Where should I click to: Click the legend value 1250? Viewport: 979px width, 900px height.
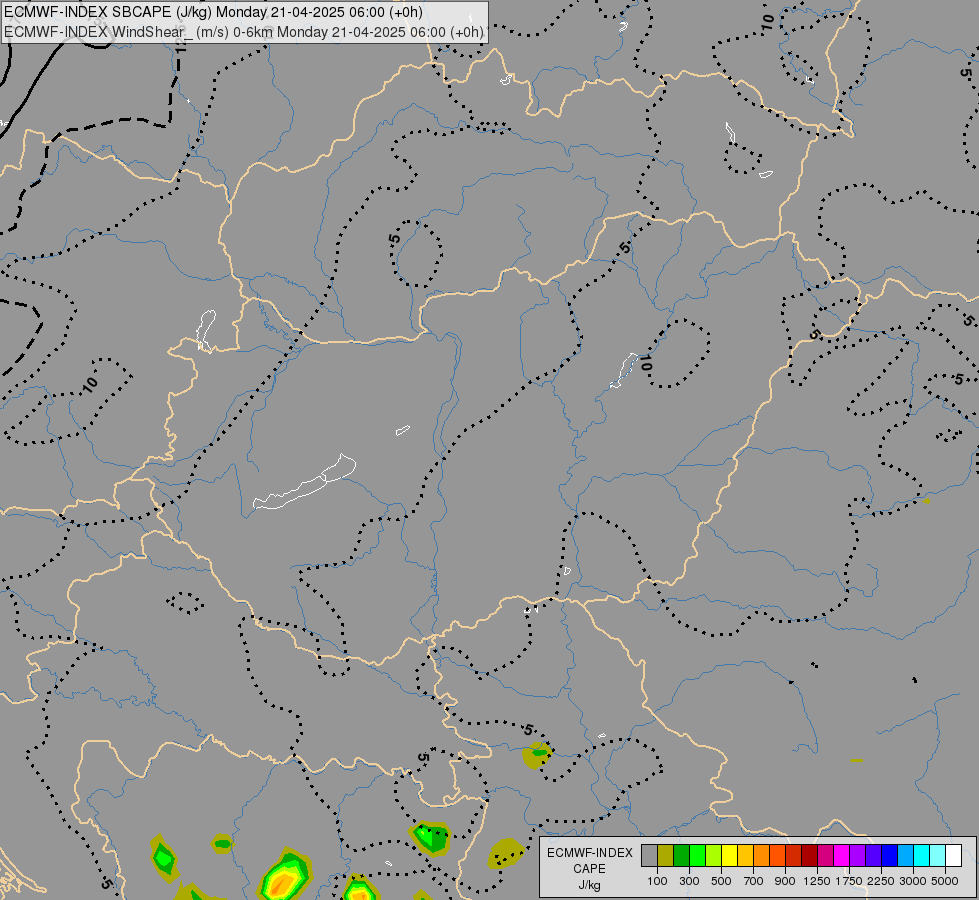pyautogui.click(x=817, y=881)
